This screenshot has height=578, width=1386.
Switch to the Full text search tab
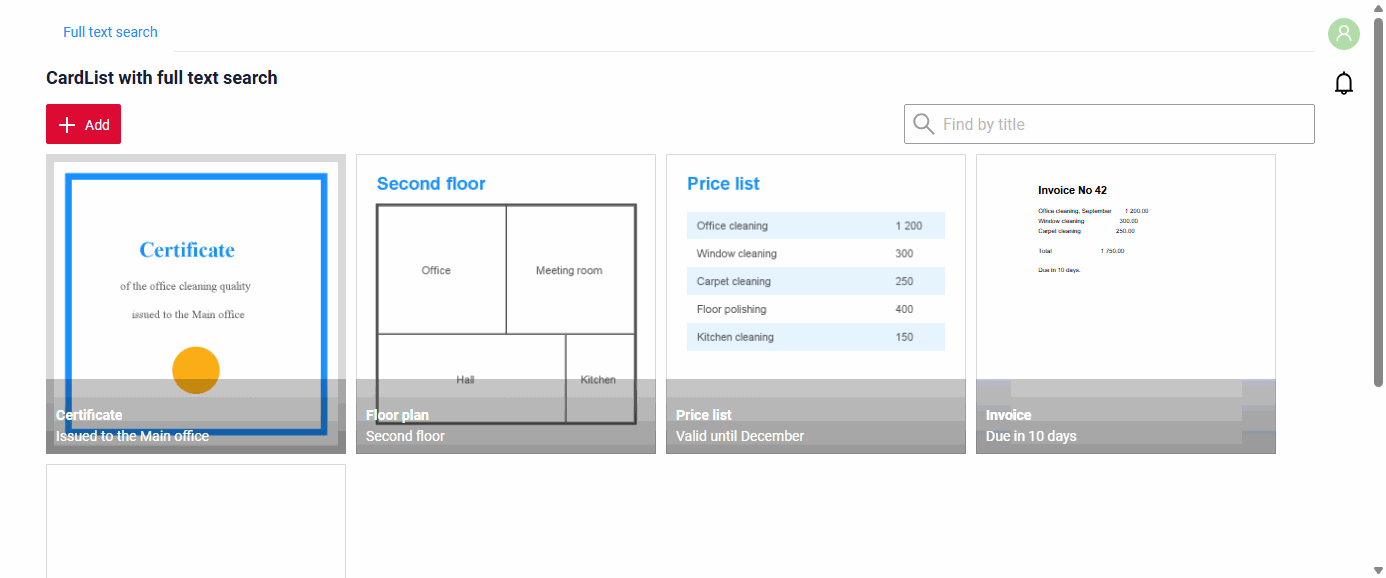(x=110, y=32)
